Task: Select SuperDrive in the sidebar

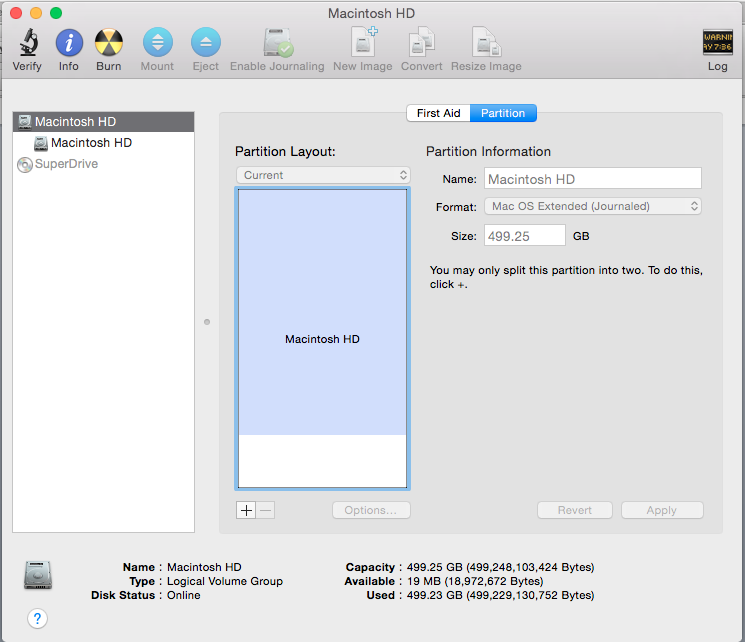Action: pyautogui.click(x=66, y=164)
